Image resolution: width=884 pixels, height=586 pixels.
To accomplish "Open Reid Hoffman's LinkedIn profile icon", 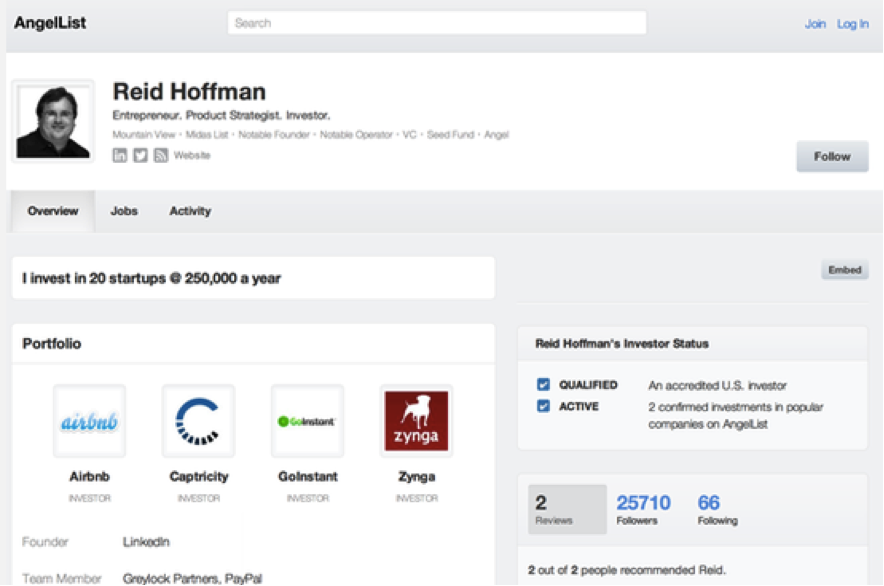I will pos(120,155).
